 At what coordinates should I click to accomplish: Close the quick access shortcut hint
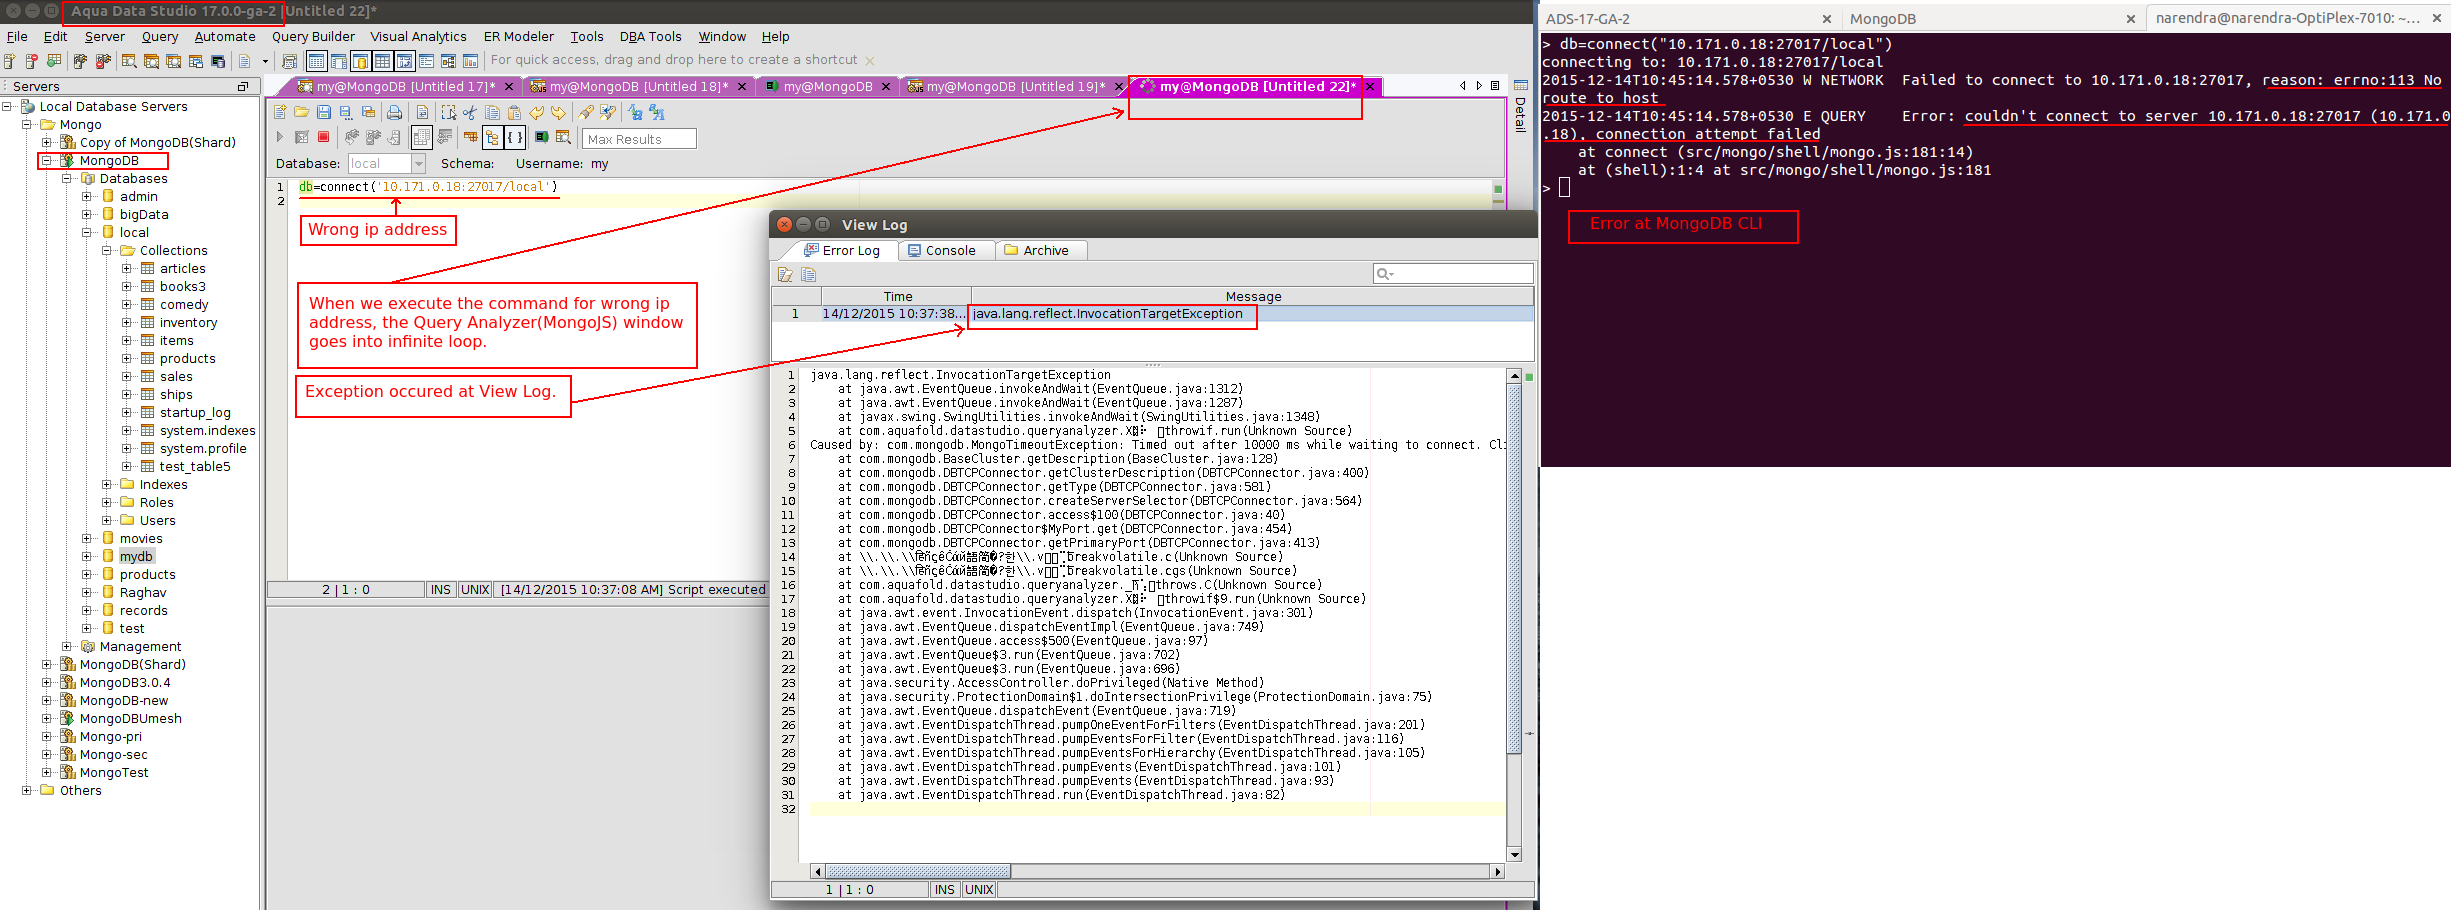point(870,61)
